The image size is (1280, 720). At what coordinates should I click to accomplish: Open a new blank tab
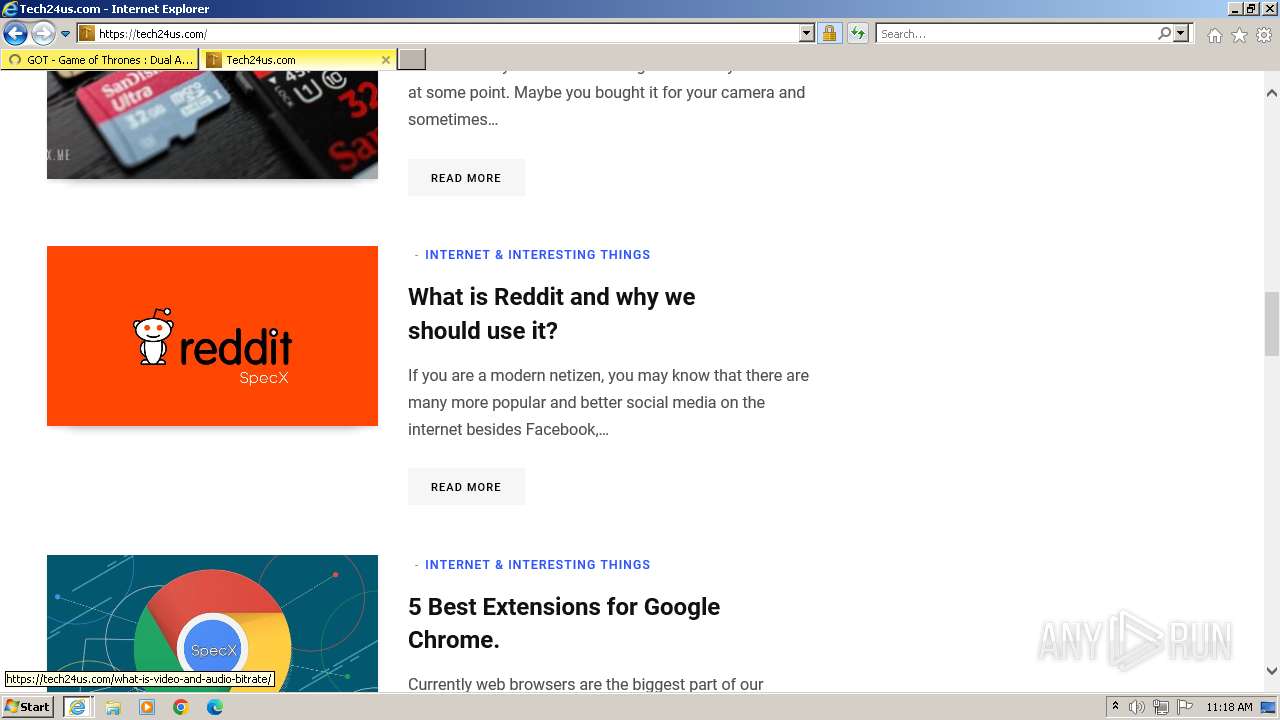pos(412,60)
